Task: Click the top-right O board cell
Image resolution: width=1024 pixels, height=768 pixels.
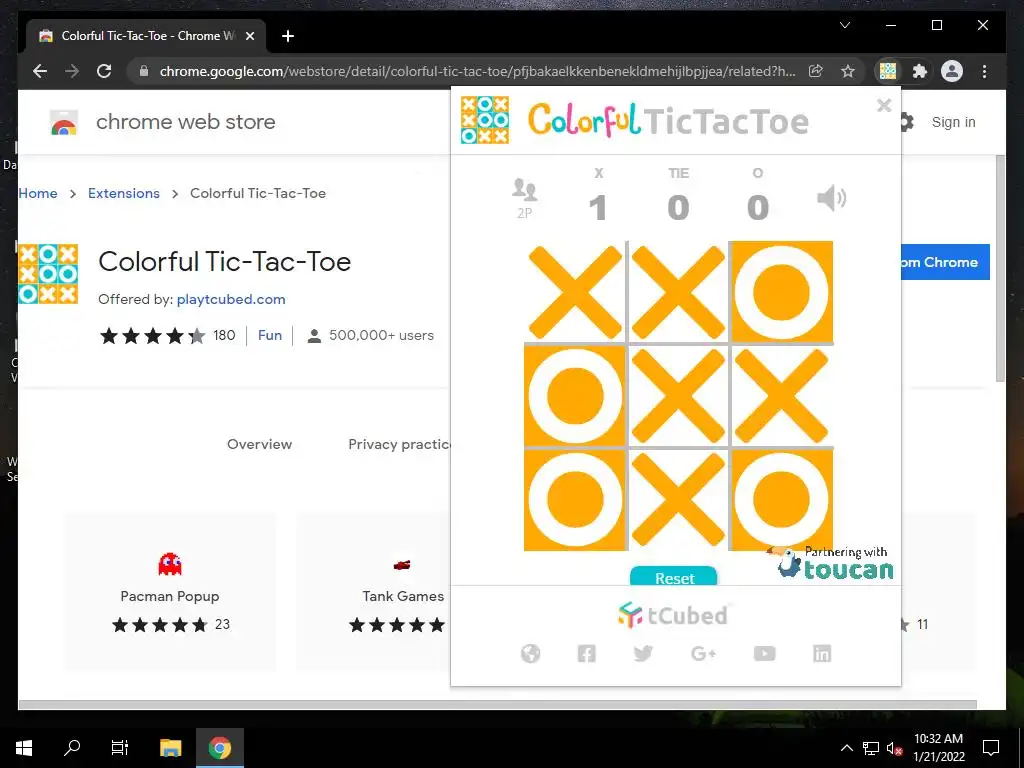Action: pos(782,292)
